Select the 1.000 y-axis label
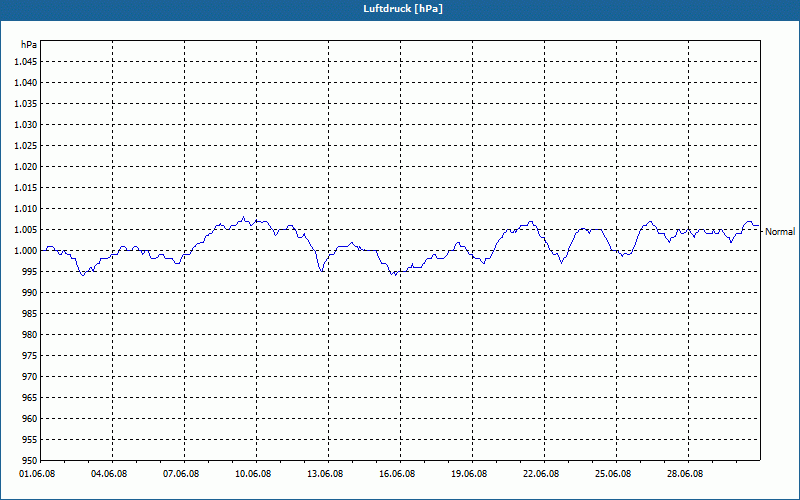The height and width of the screenshot is (500, 800). click(26, 251)
